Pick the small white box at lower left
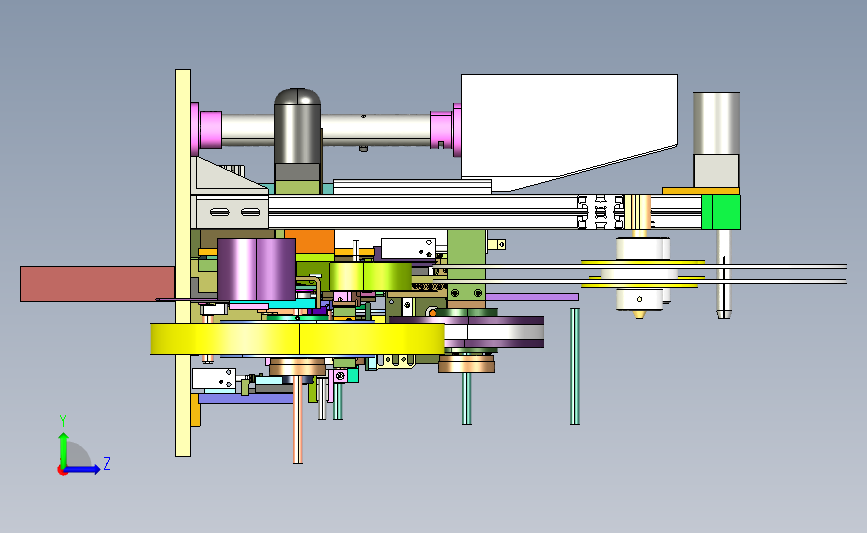 [214, 379]
